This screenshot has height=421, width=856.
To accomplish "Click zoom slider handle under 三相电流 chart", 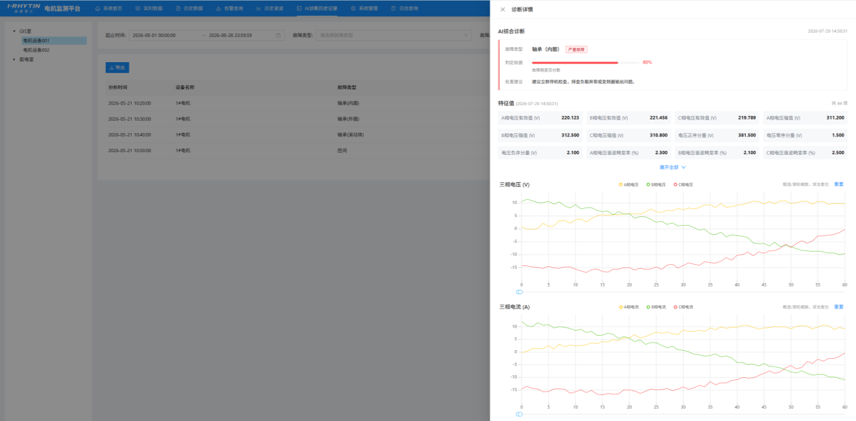I will click(x=519, y=414).
